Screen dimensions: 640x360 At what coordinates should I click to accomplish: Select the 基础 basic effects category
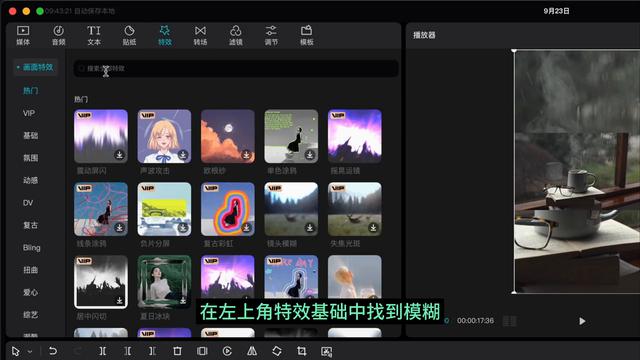click(31, 136)
